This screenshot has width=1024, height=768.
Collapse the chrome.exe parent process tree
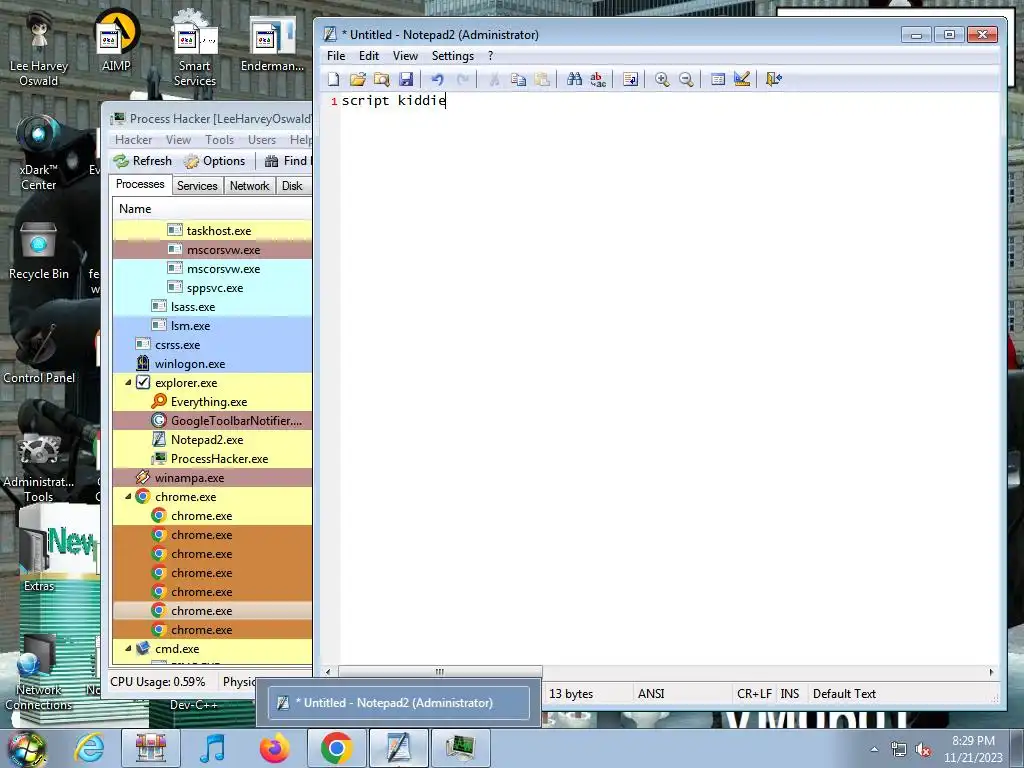tap(128, 496)
